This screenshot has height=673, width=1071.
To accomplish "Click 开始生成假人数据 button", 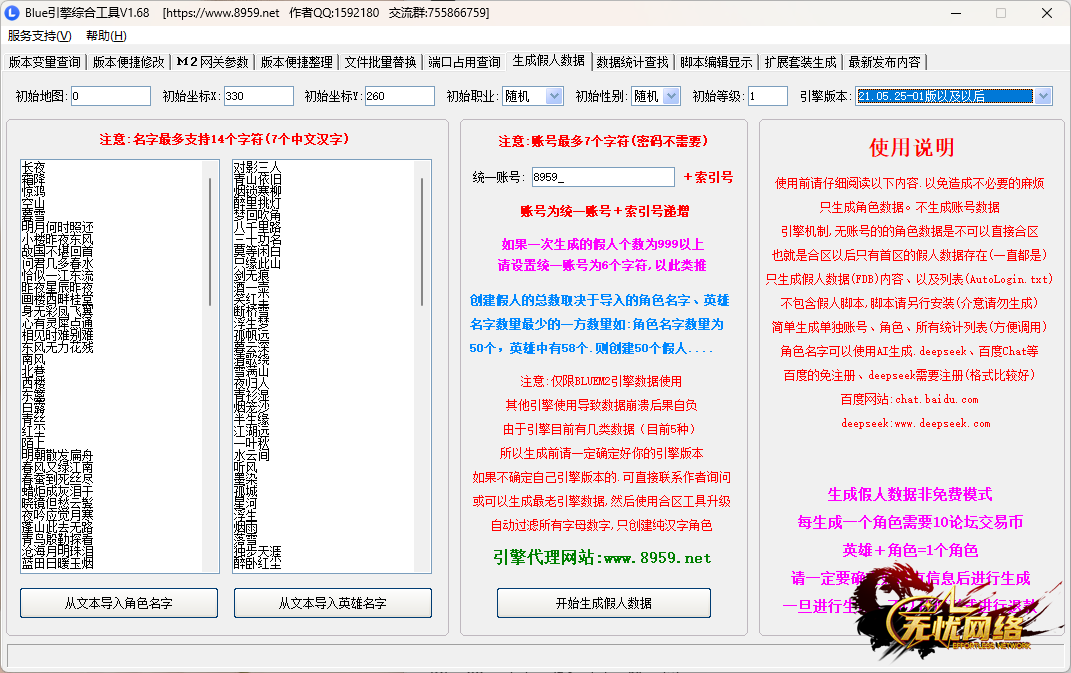I will (604, 603).
